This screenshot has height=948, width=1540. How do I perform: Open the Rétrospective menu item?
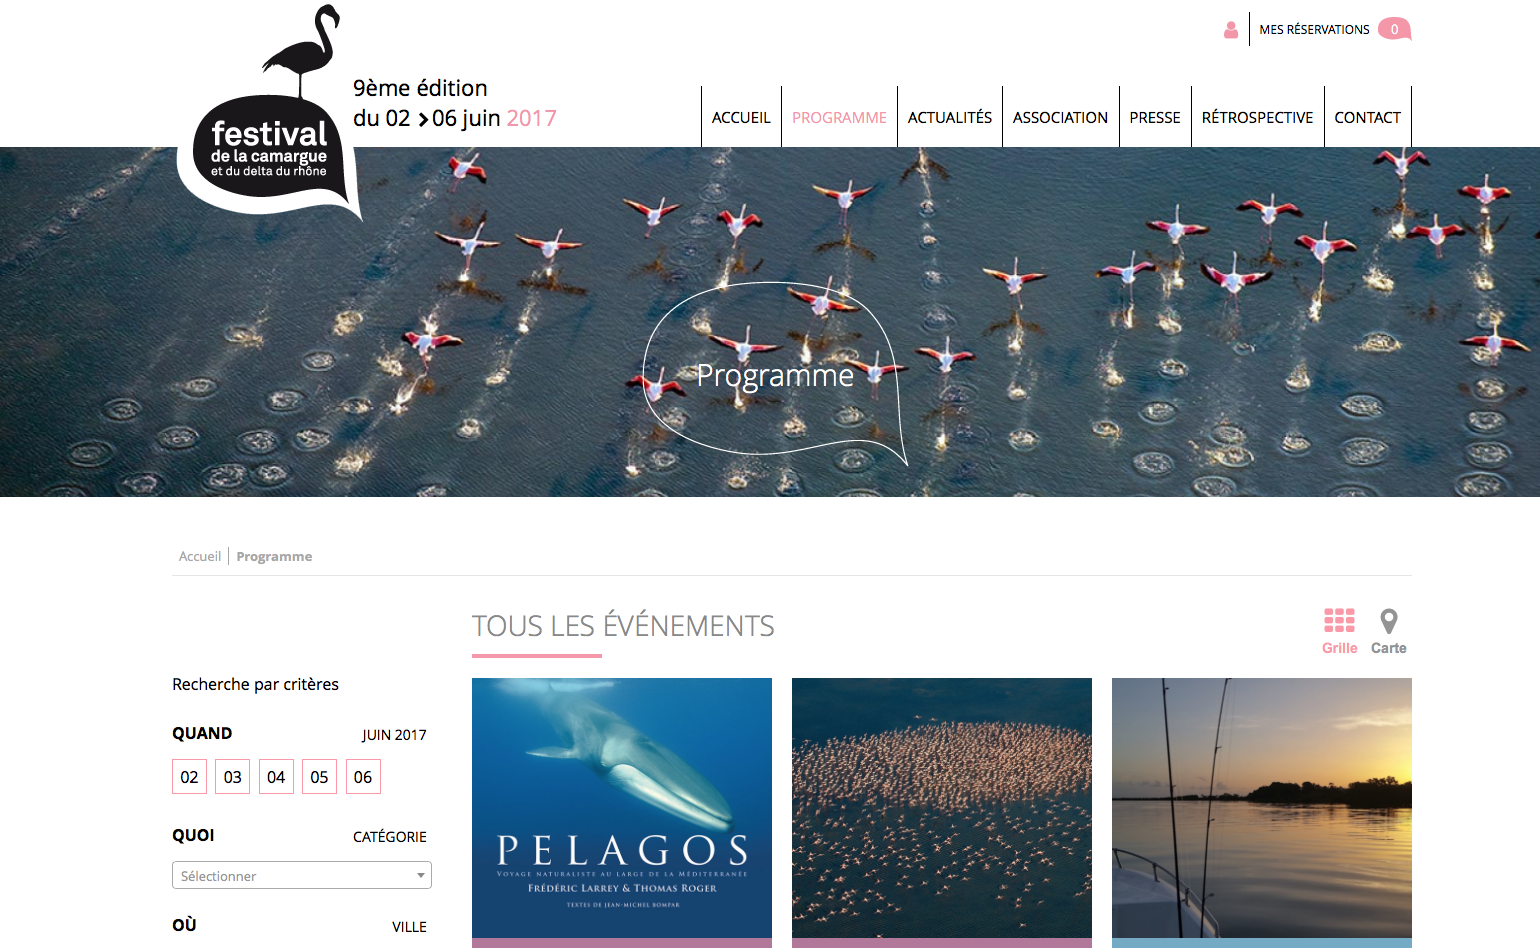point(1257,117)
